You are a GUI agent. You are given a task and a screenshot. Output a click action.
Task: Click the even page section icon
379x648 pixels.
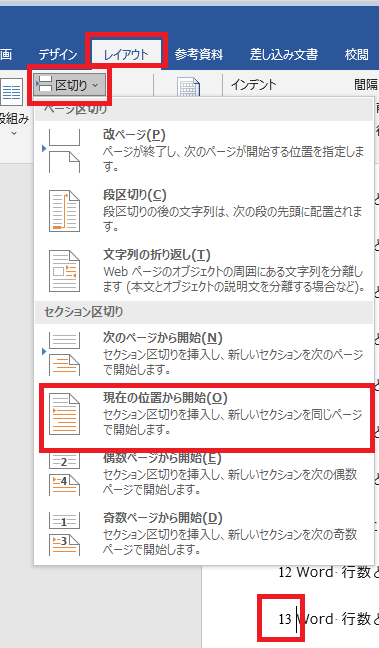64,474
